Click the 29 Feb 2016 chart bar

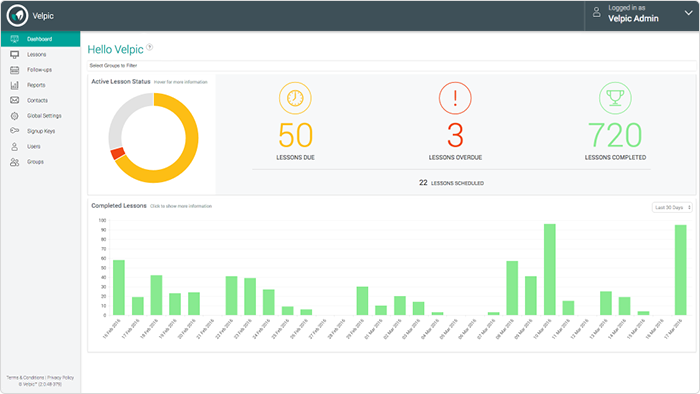tap(362, 301)
